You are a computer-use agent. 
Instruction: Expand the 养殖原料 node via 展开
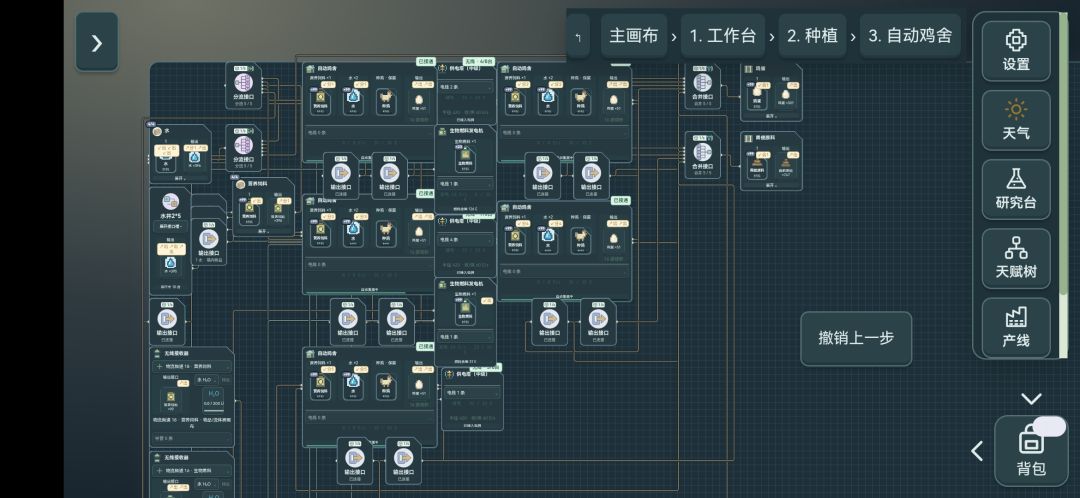coord(770,185)
